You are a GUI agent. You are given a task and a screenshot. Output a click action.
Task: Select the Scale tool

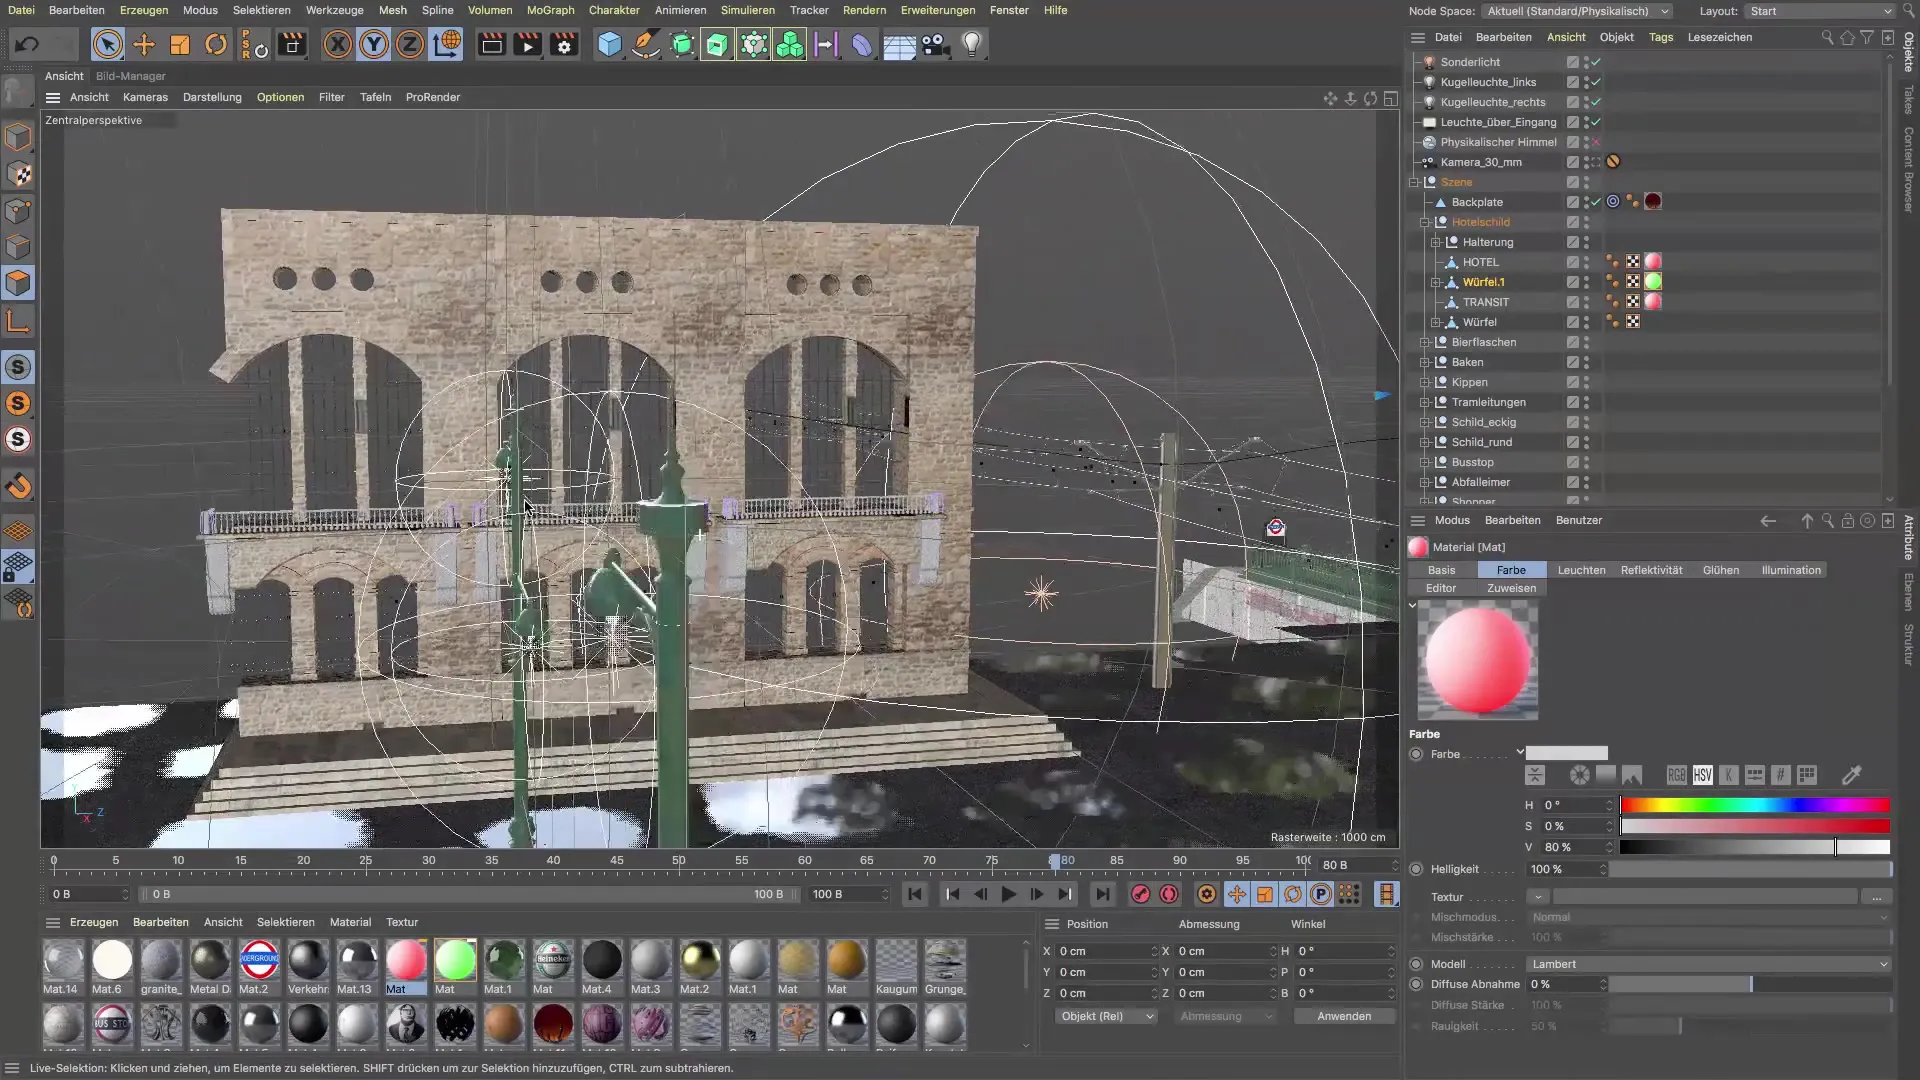coord(180,45)
